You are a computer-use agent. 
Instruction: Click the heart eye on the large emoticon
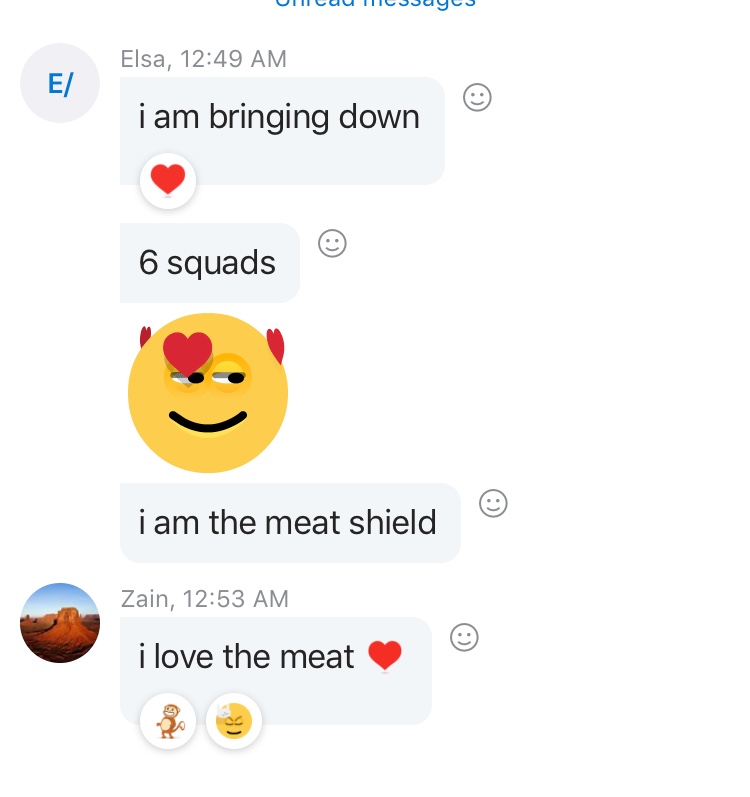(188, 354)
